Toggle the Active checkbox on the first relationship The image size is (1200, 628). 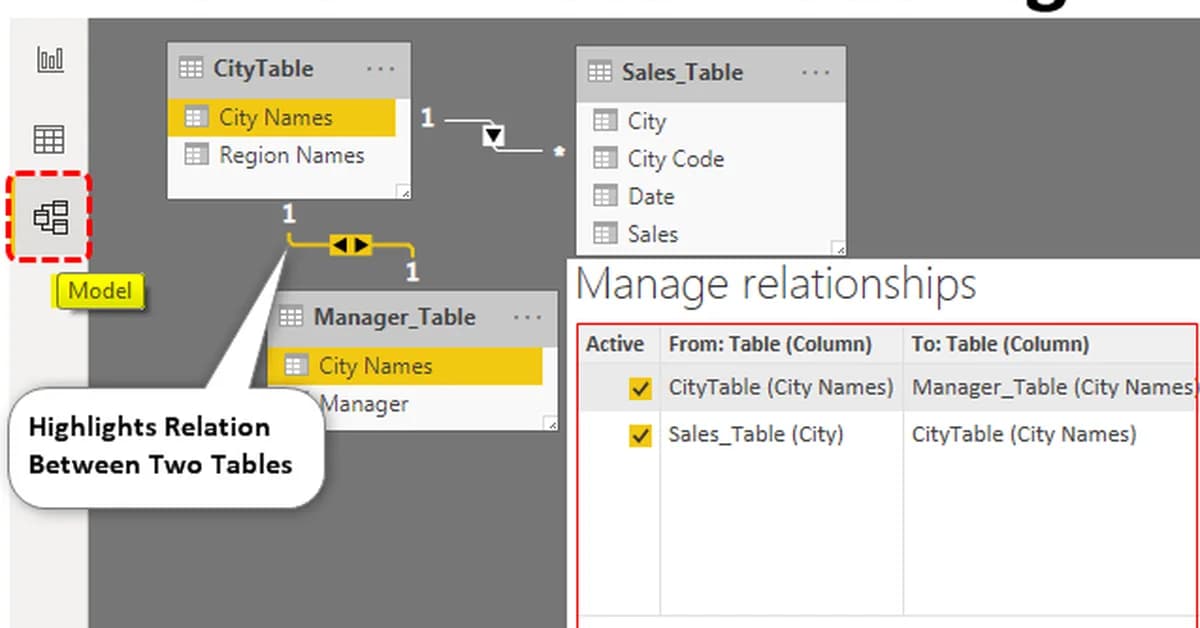click(641, 387)
